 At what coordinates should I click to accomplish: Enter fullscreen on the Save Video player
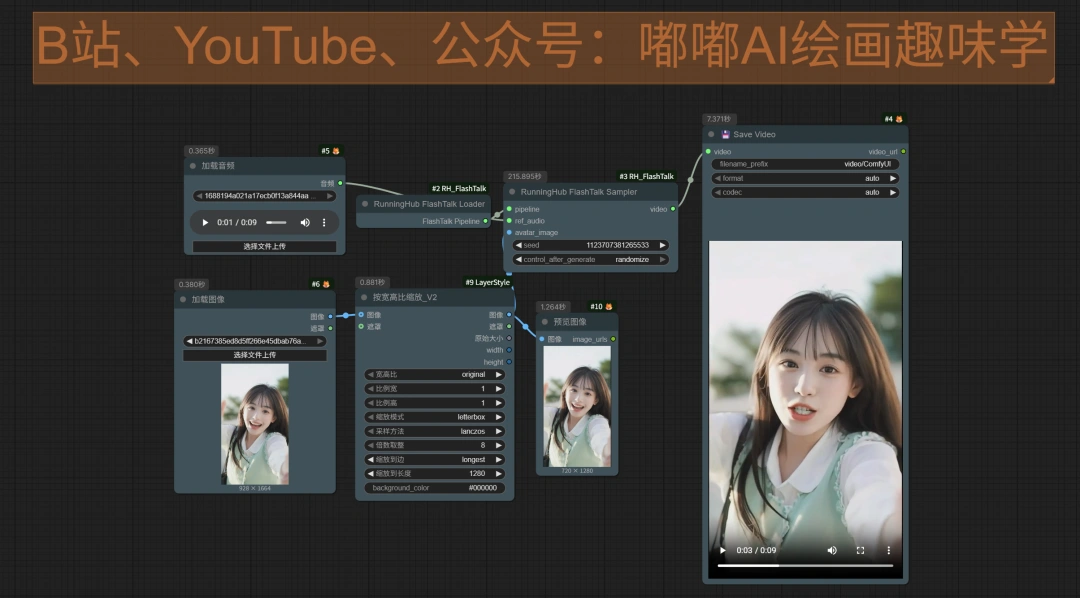860,550
